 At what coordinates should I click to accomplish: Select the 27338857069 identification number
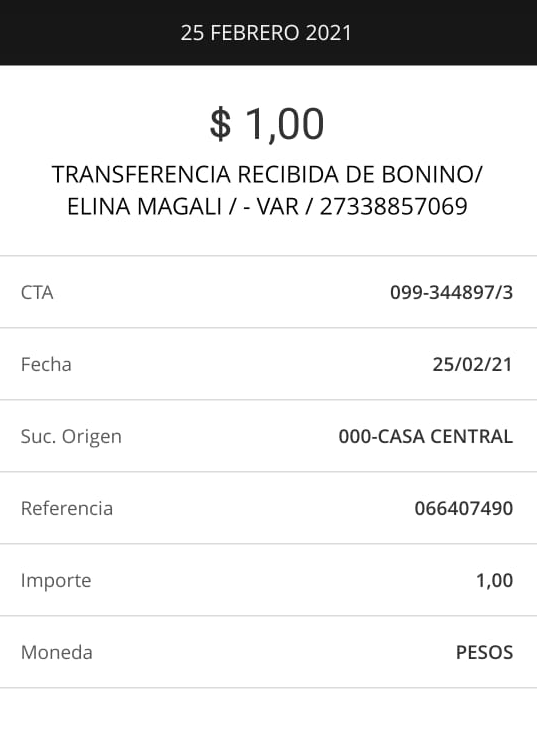(393, 207)
